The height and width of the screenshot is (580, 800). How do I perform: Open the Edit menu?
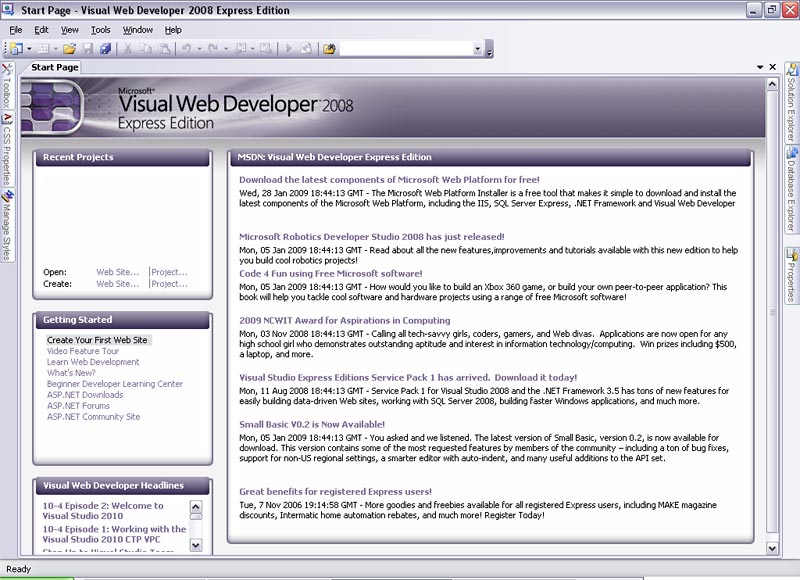(x=41, y=30)
